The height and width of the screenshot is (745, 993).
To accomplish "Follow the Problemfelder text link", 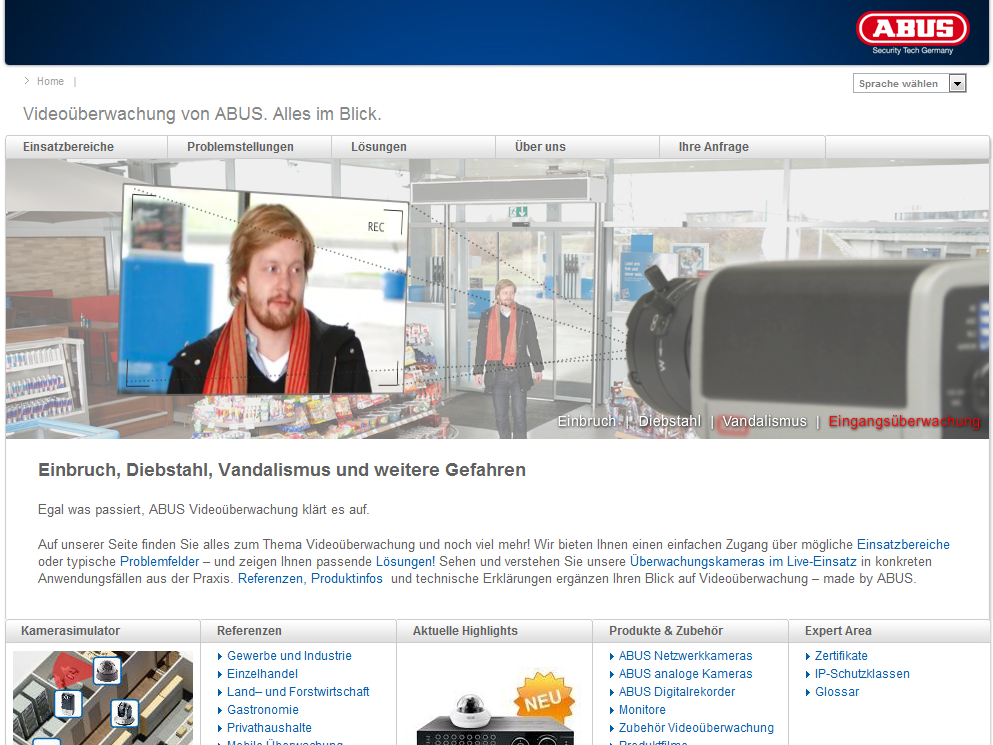I will [x=160, y=562].
